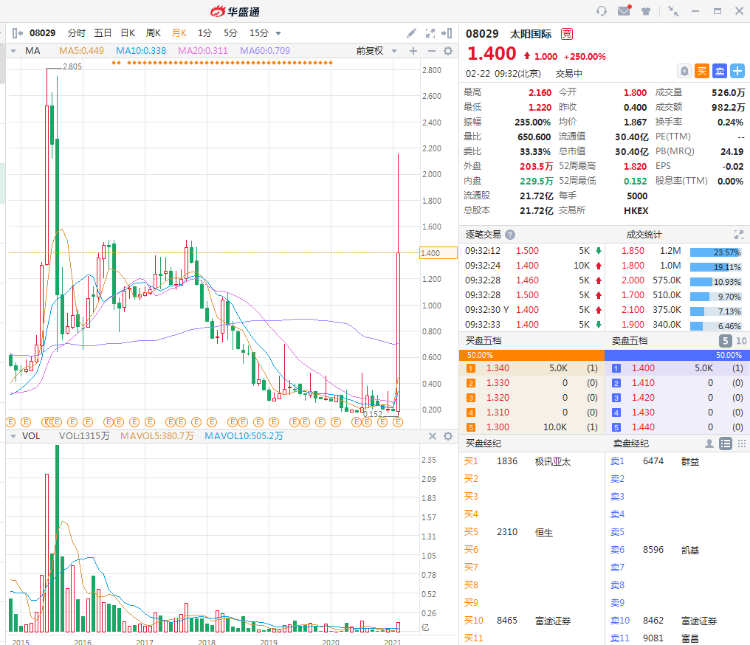The width and height of the screenshot is (750, 645).
Task: Click the 1.400 price label on the chart axis
Action: click(x=438, y=253)
